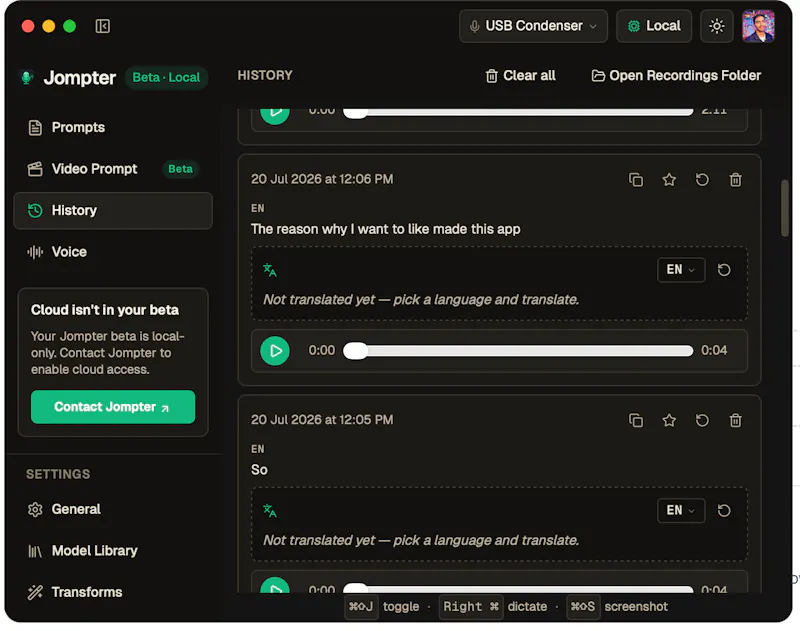Retry translation for the 12:06 PM entry

coord(724,270)
